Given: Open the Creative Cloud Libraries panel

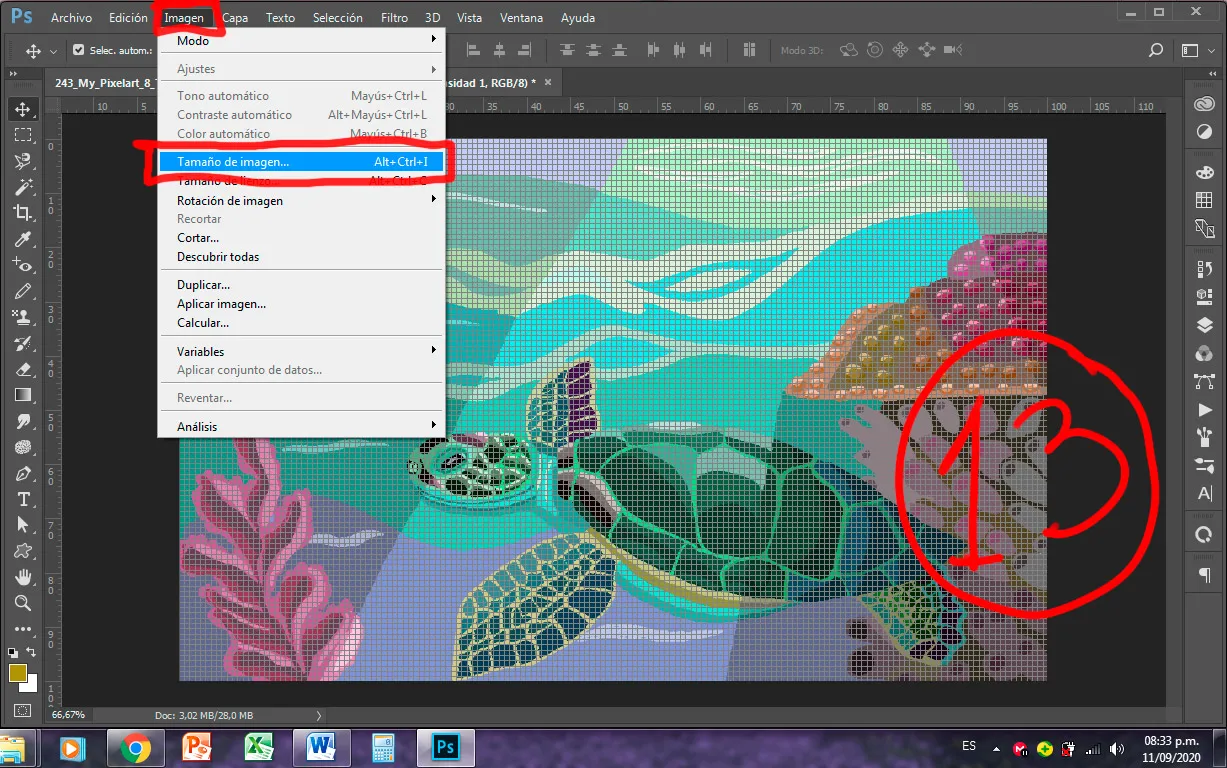Looking at the screenshot, I should click(1204, 106).
